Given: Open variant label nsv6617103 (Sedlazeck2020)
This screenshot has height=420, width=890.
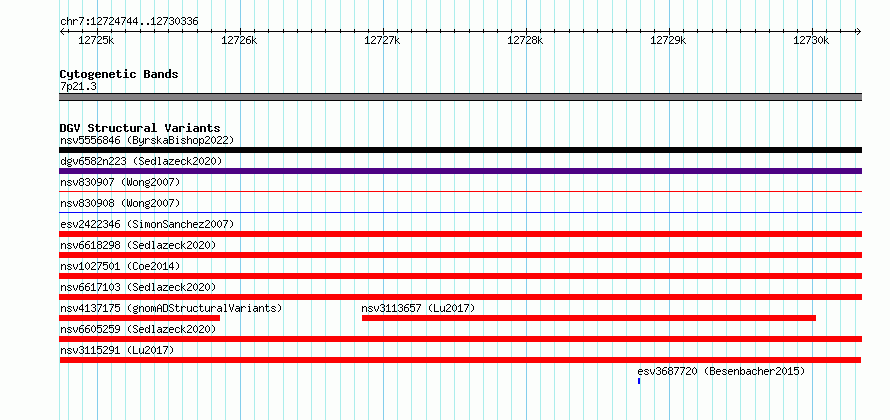Looking at the screenshot, I should coord(138,287).
